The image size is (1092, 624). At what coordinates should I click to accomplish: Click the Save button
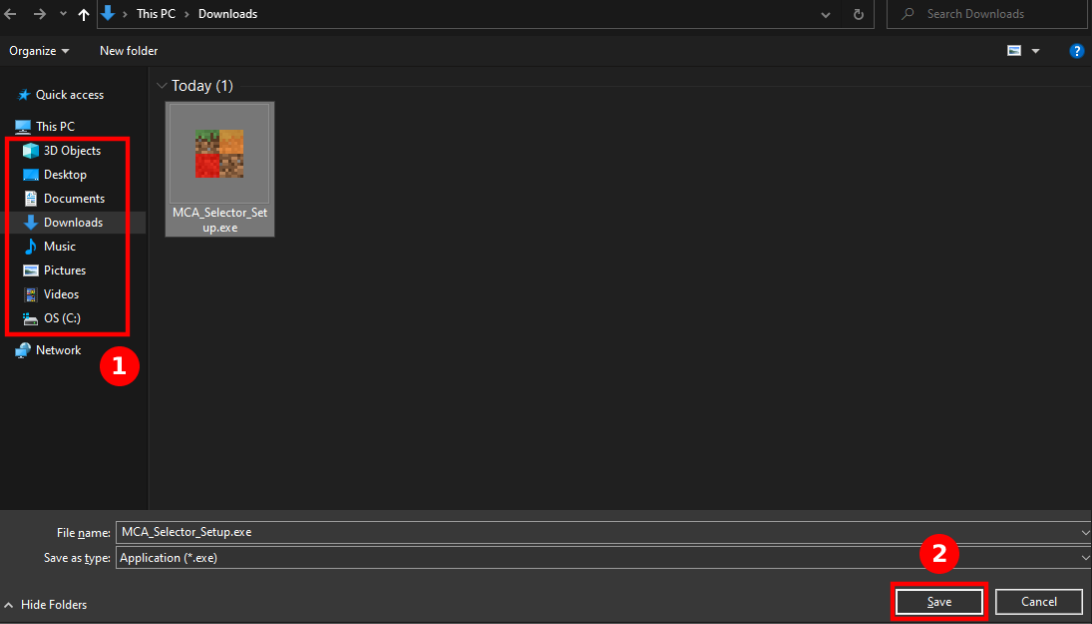pos(939,602)
